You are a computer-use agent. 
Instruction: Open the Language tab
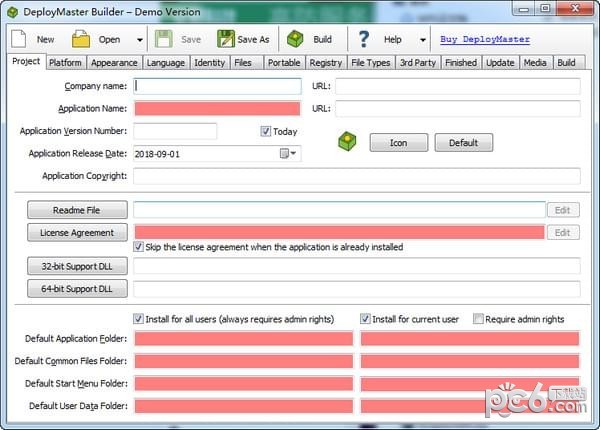166,63
